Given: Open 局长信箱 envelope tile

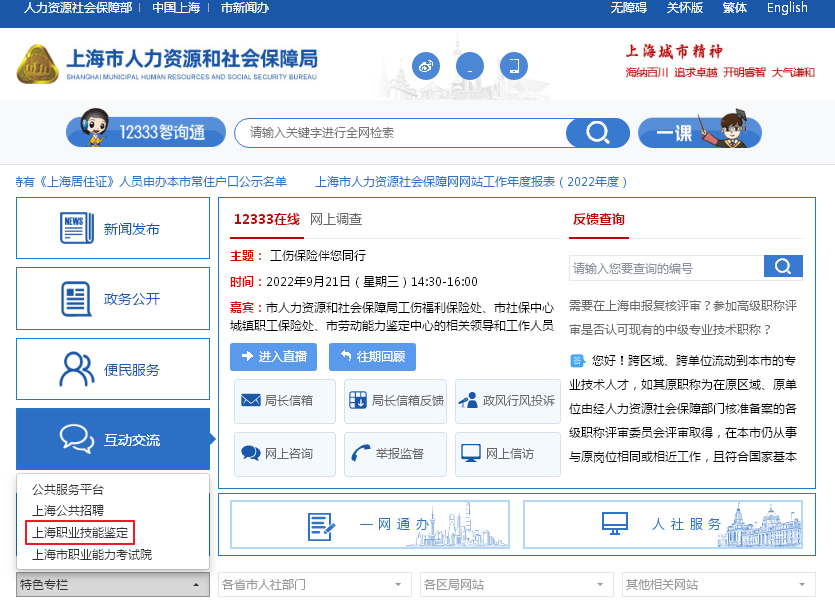Looking at the screenshot, I should click(x=285, y=401).
